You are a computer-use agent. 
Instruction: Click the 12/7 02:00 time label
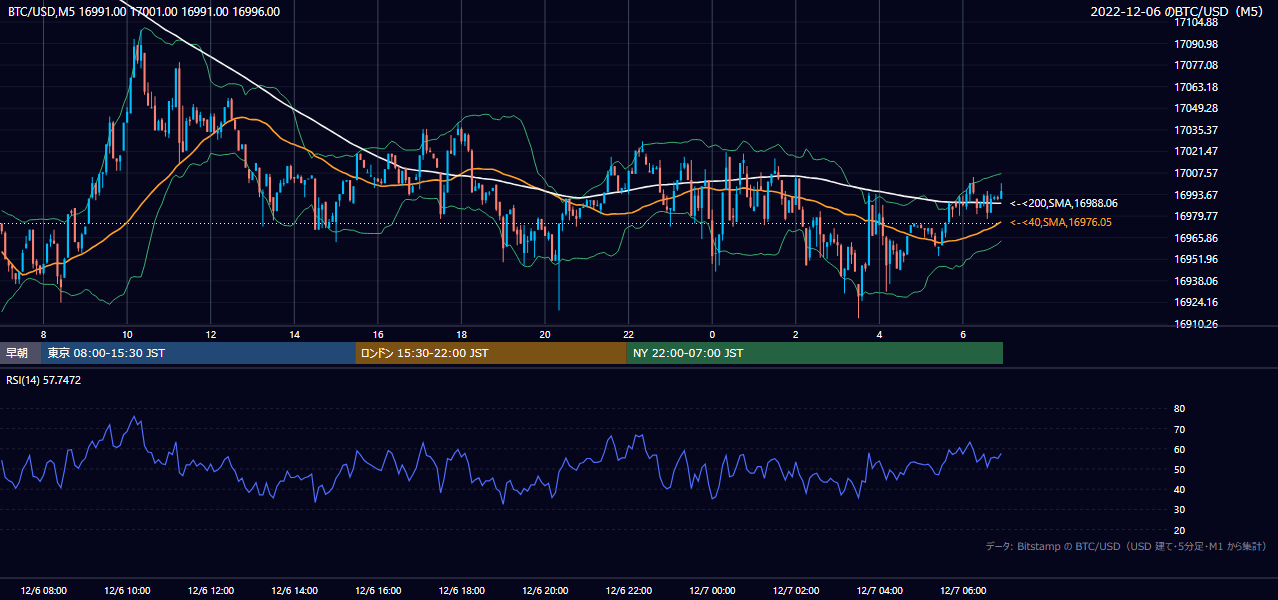tap(796, 591)
